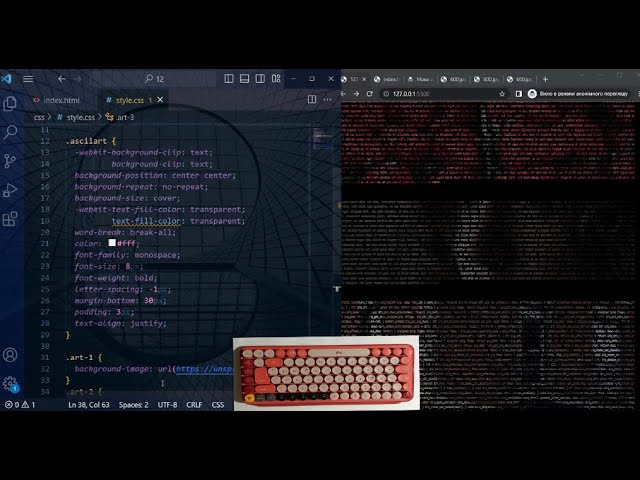
Task: Close the style.css tab
Action: [160, 100]
